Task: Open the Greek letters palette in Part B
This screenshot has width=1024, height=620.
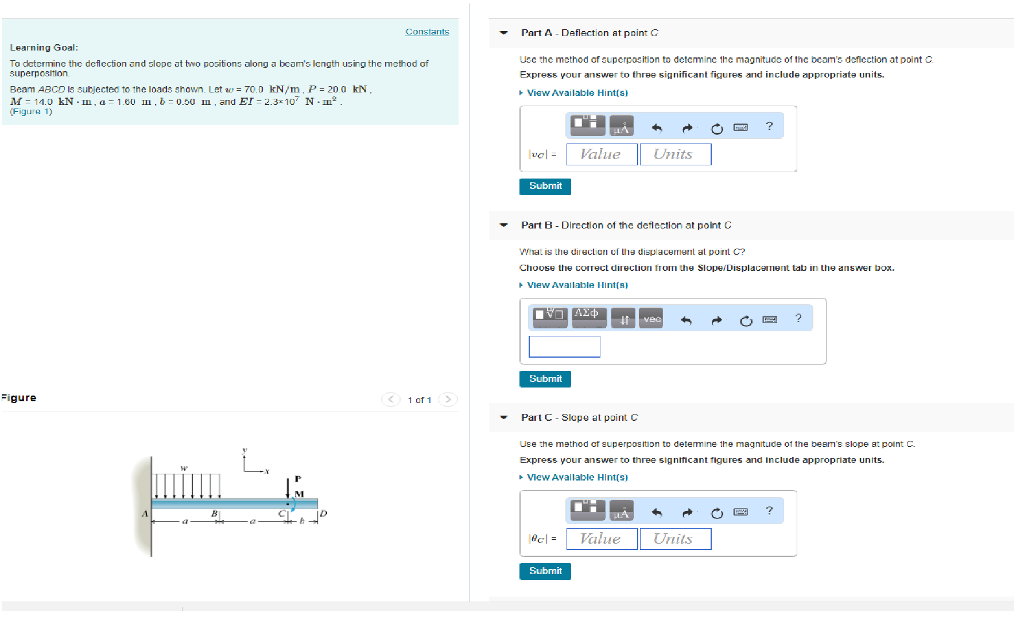Action: click(x=587, y=318)
